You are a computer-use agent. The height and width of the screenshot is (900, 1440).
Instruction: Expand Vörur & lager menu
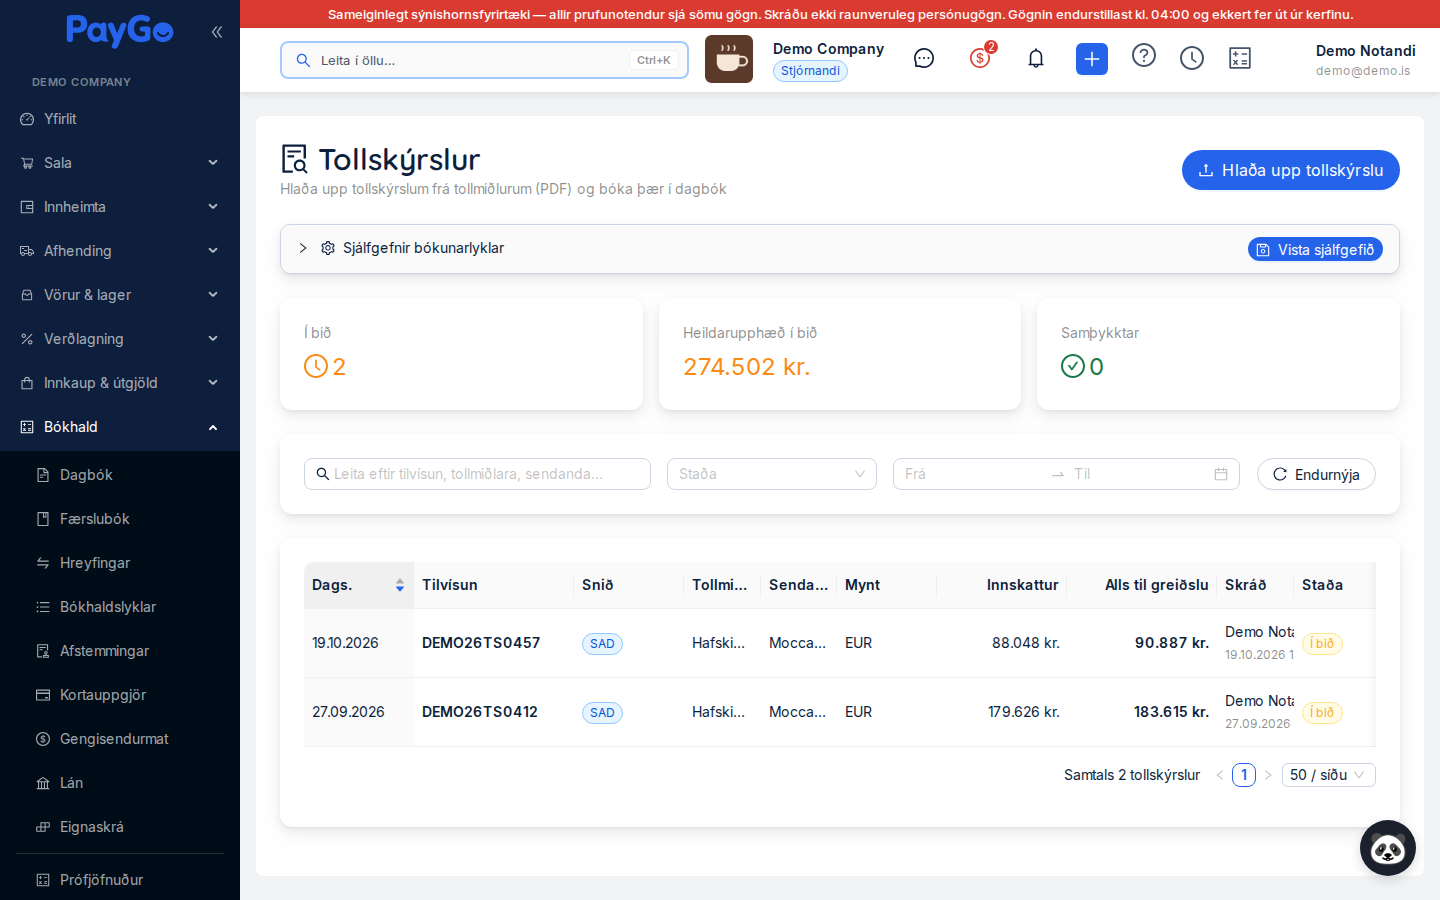click(x=120, y=295)
